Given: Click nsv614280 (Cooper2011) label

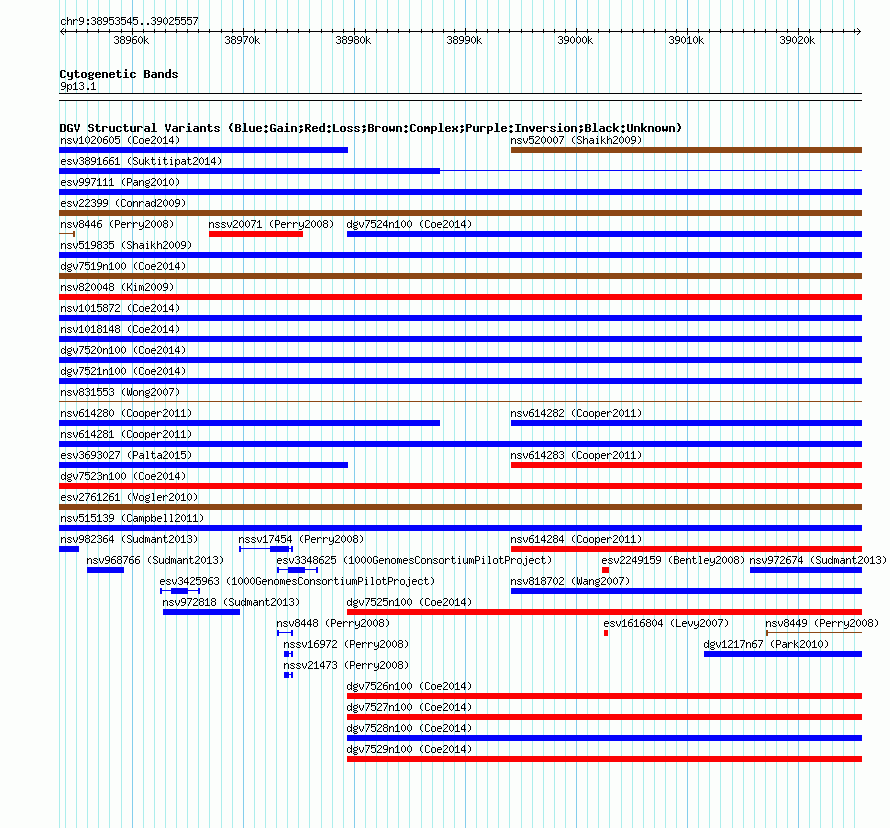Looking at the screenshot, I should 126,413.
